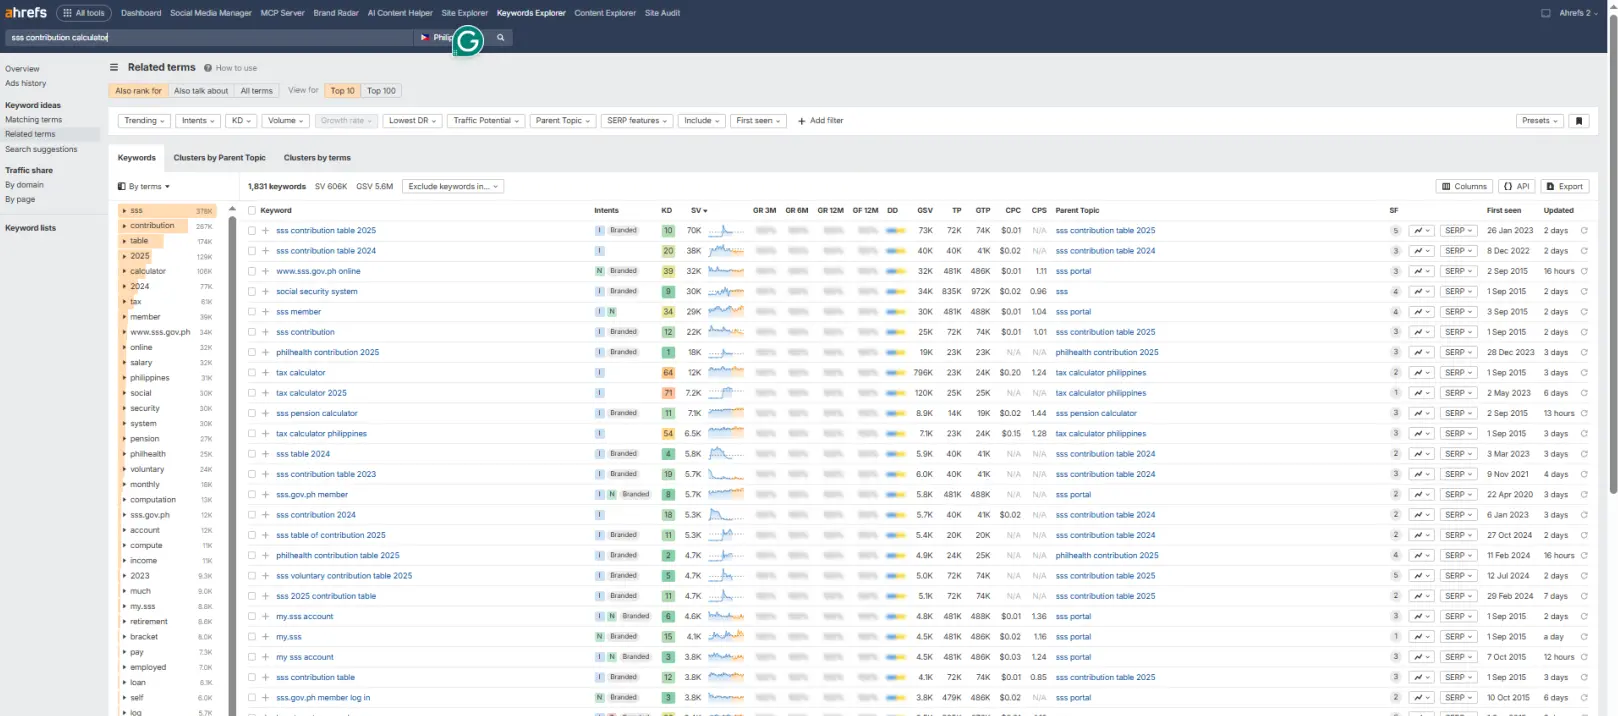Refresh icon for www.sss.gov.ph online row
Screen dimensions: 1618x716
click(1584, 271)
